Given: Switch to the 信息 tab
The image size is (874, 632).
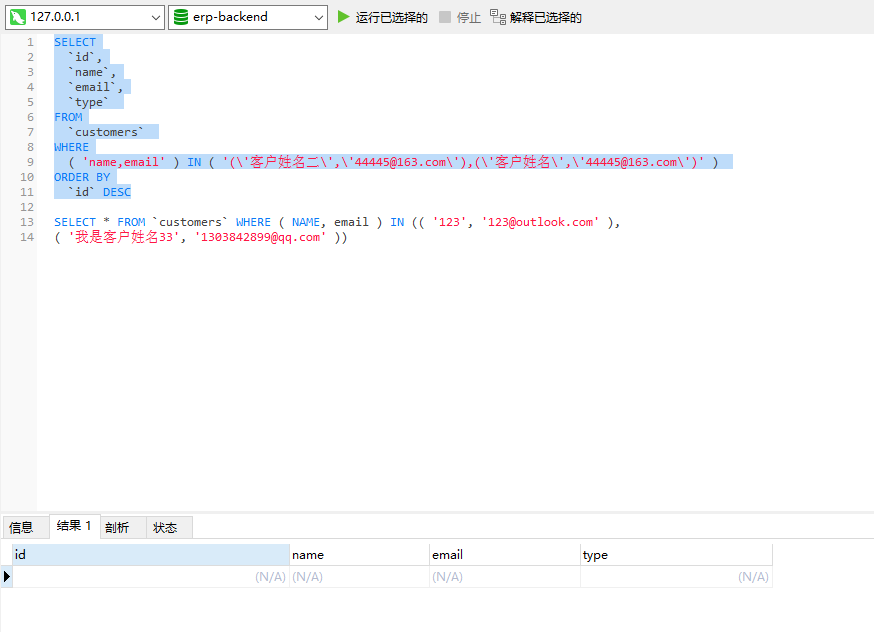Looking at the screenshot, I should tap(22, 527).
